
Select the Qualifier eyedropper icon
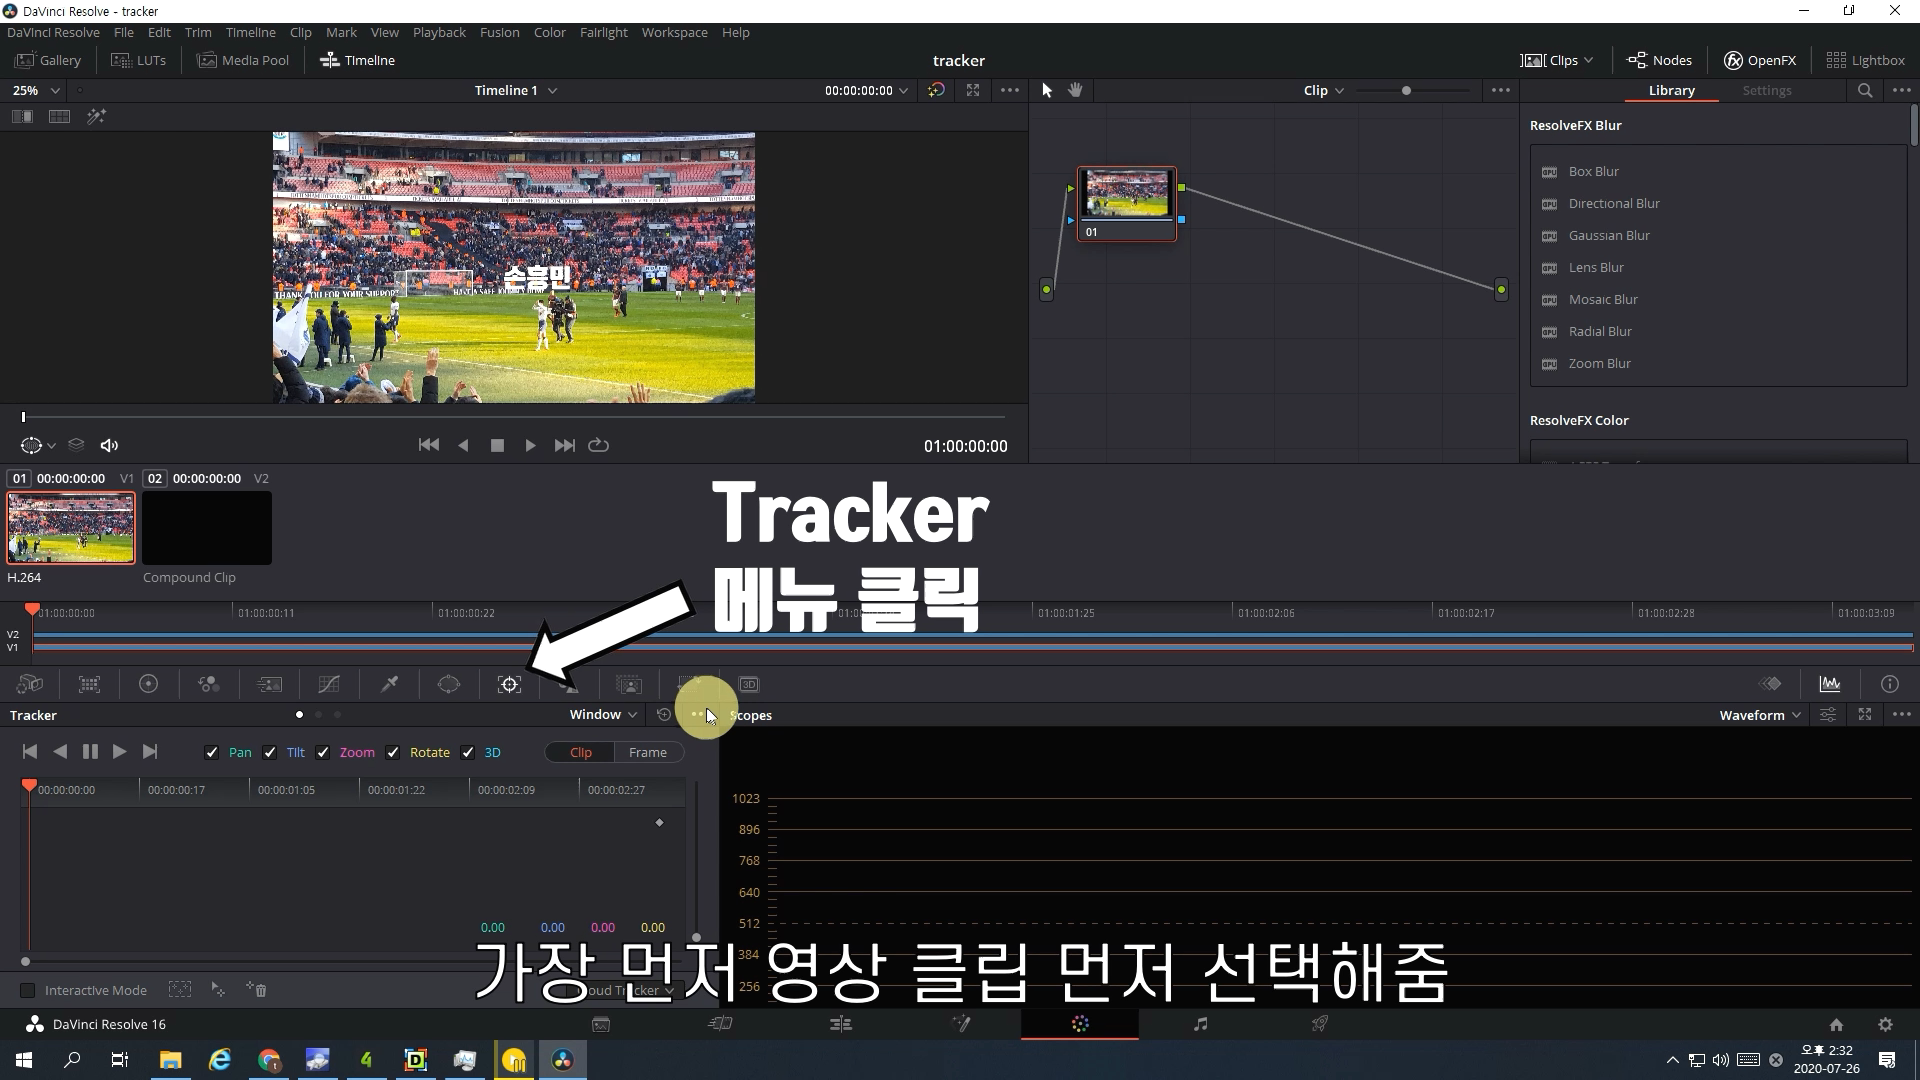pos(389,685)
